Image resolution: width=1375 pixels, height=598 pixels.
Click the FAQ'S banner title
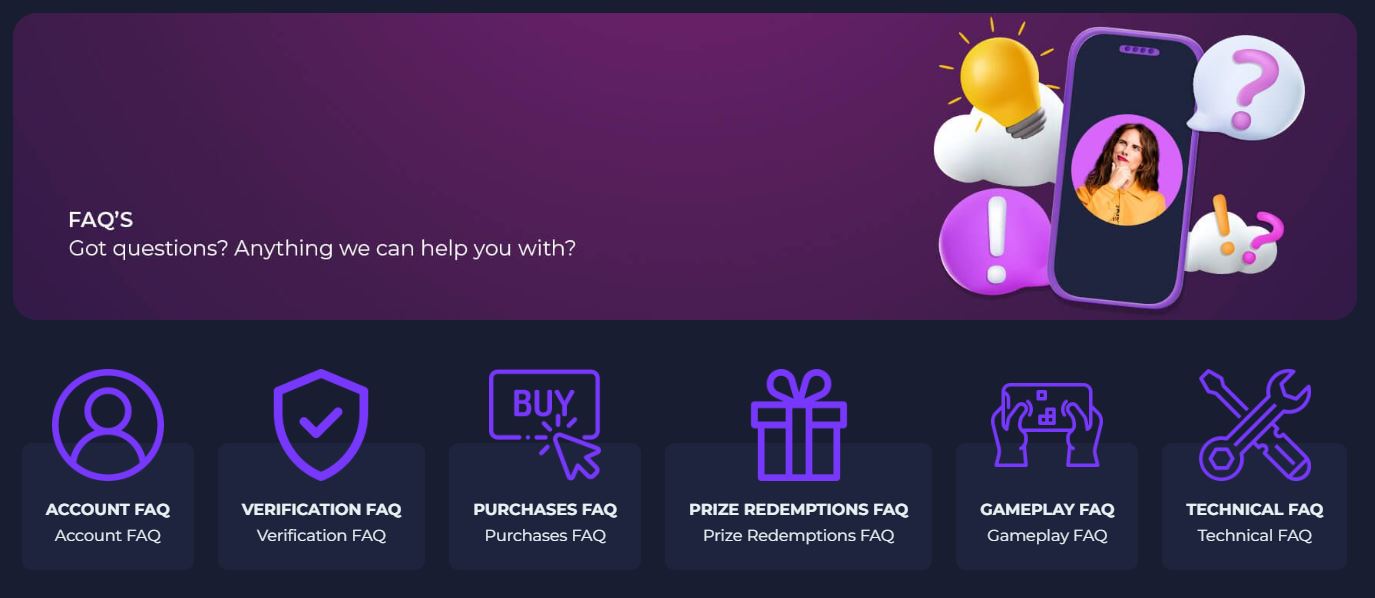click(100, 220)
